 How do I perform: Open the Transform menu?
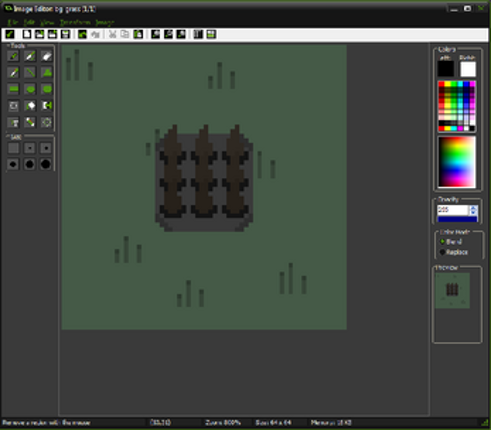pos(75,22)
